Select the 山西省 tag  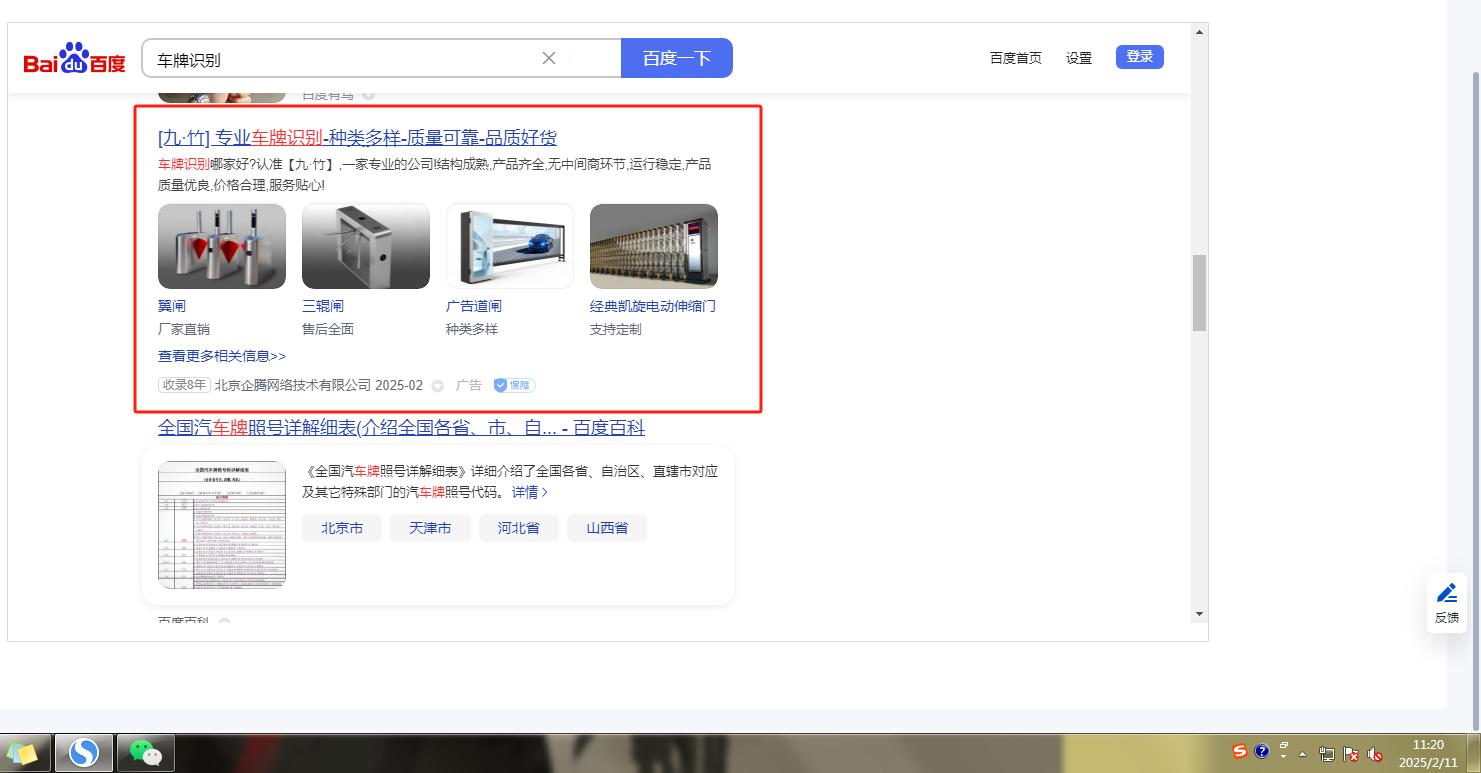coord(607,528)
